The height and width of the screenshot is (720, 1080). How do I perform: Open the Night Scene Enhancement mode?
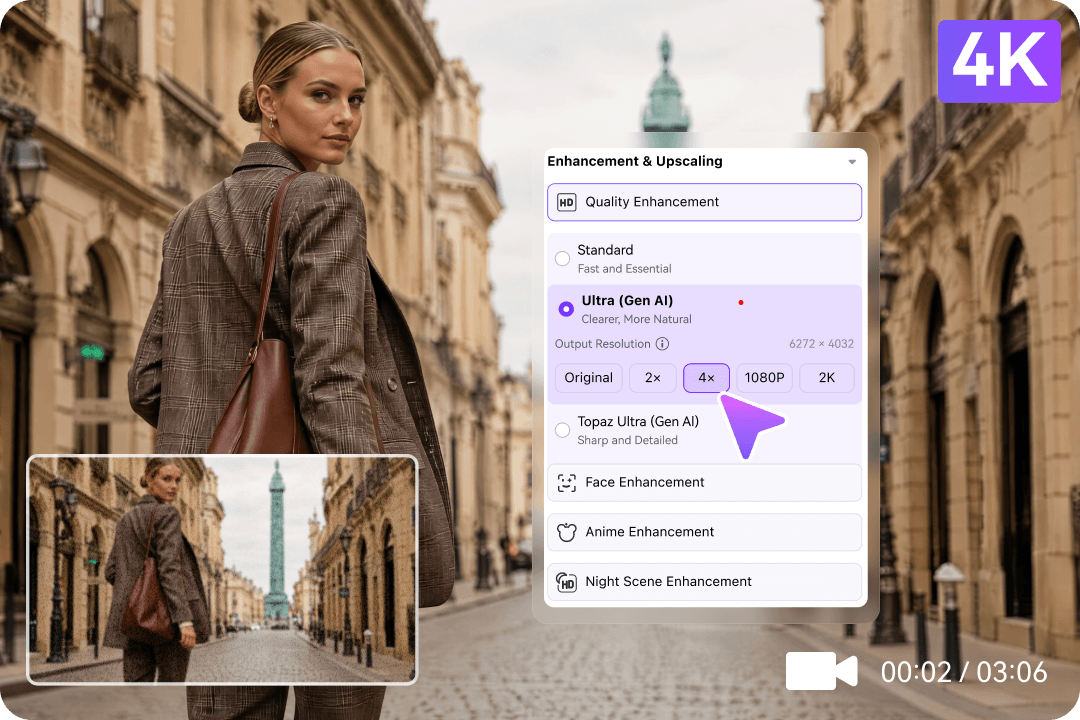coord(704,582)
